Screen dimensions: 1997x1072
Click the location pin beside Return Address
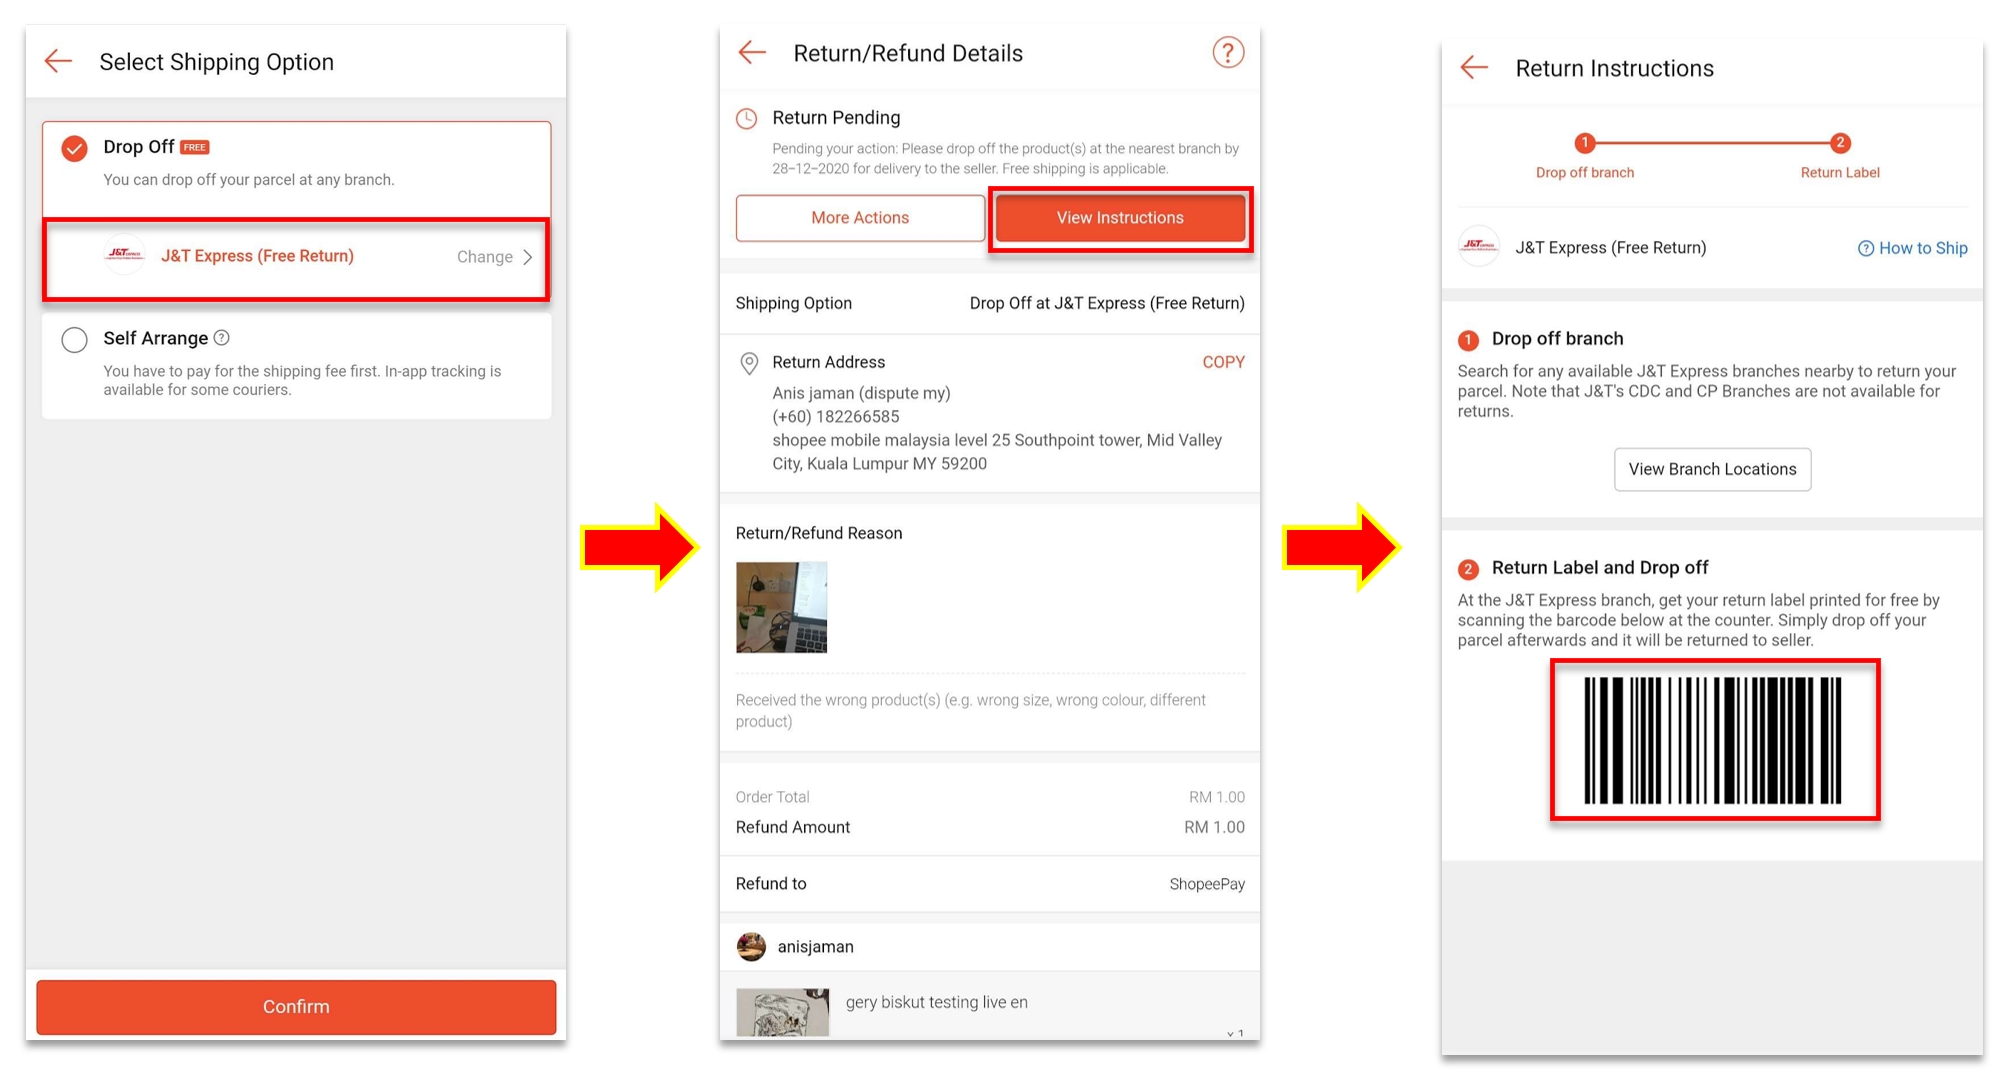(748, 363)
